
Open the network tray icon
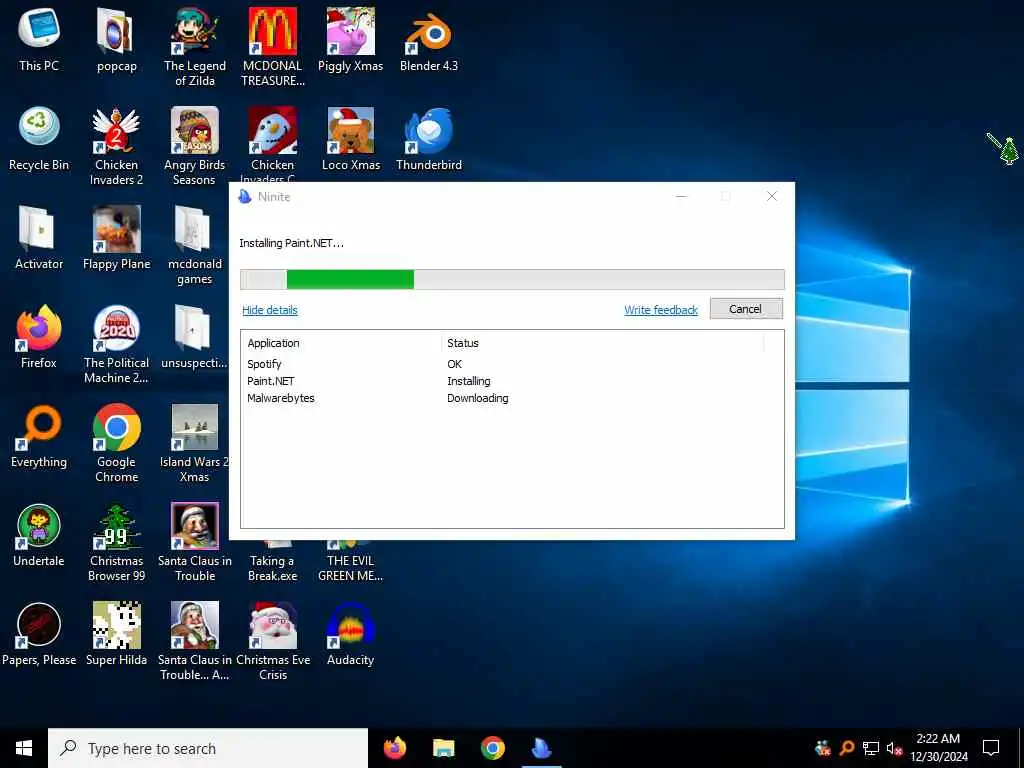(x=871, y=748)
